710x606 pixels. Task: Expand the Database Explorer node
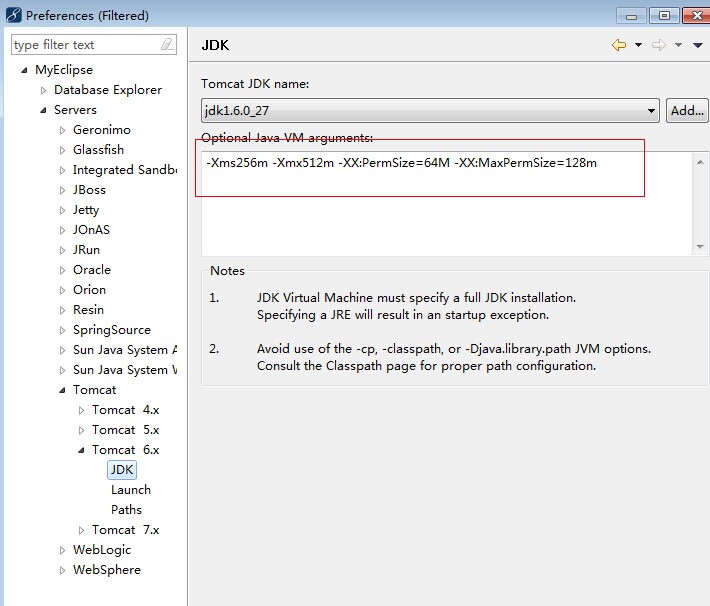43,90
